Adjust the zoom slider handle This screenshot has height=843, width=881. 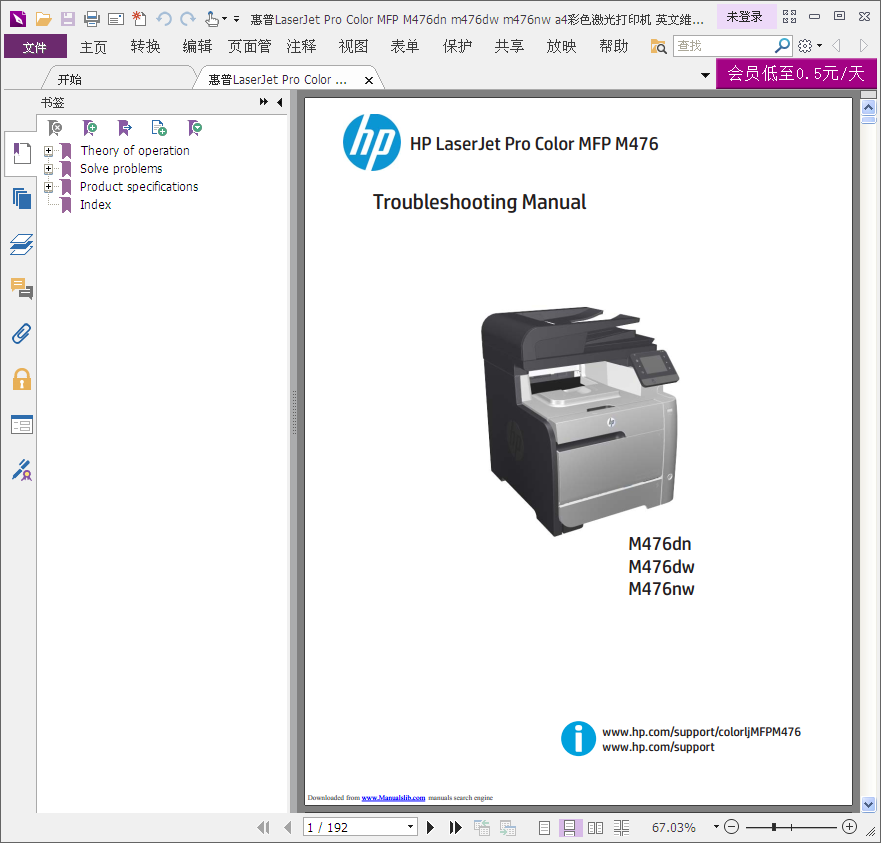774,827
